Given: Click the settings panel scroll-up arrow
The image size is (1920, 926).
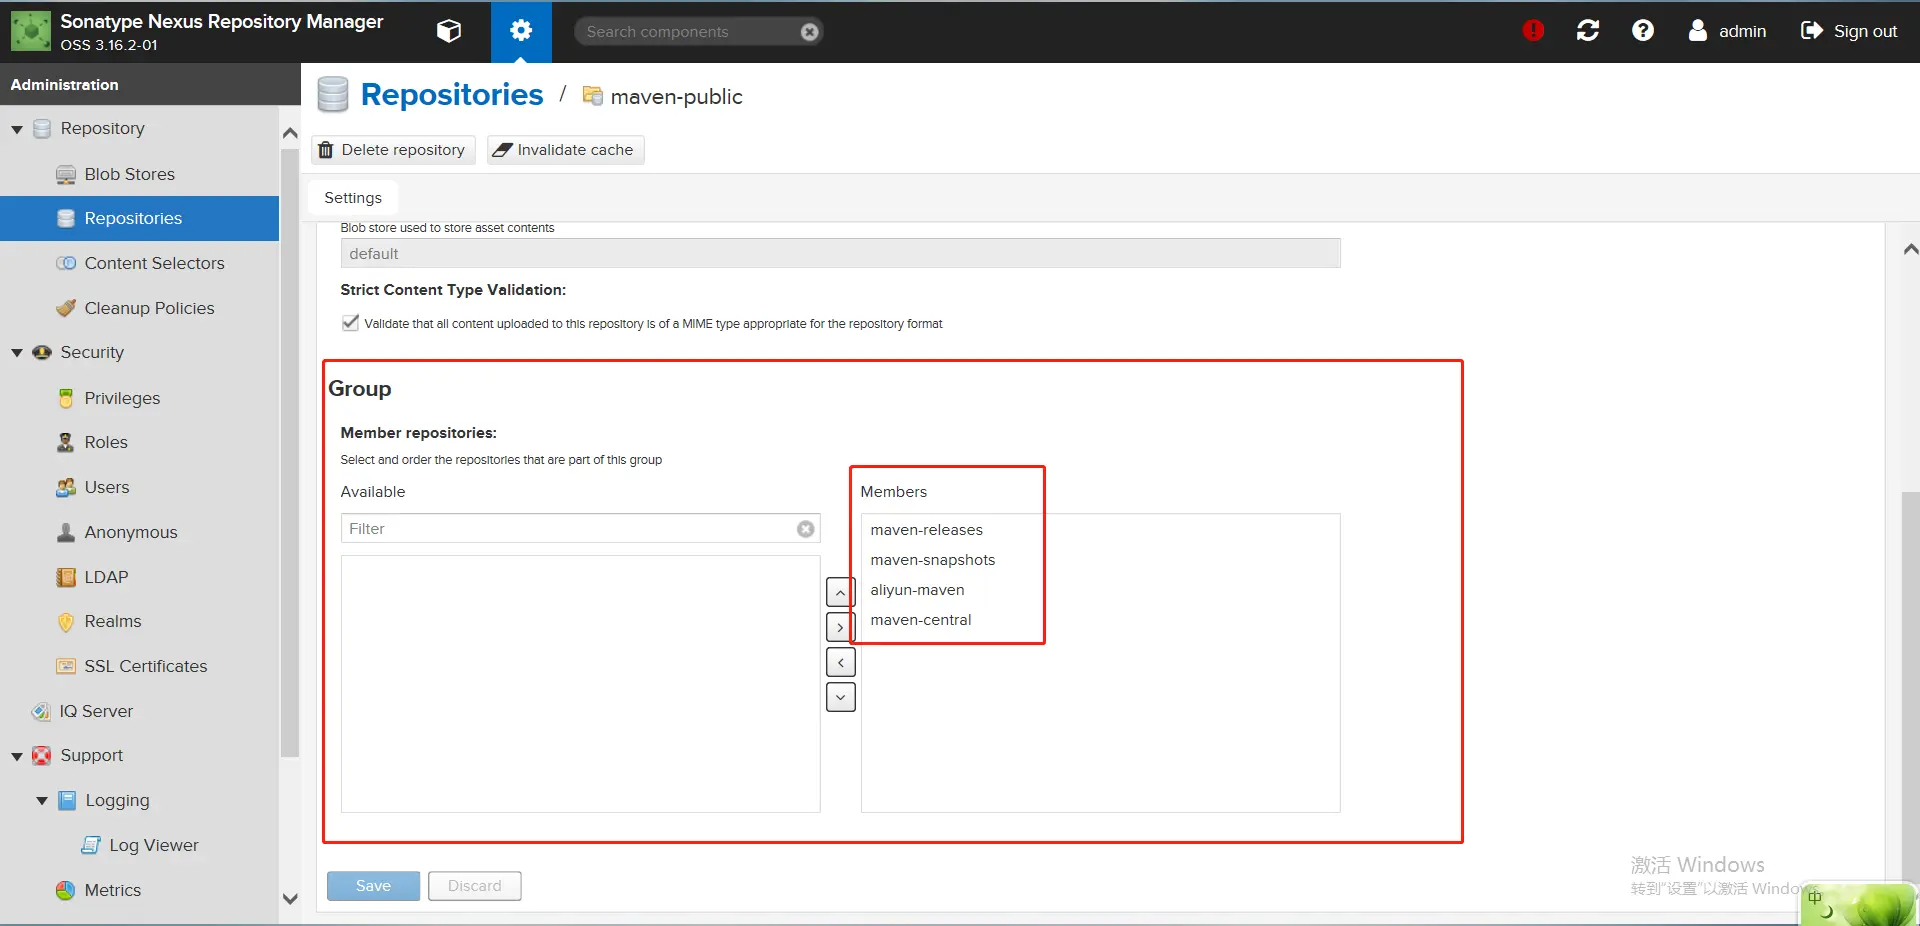Looking at the screenshot, I should pyautogui.click(x=1910, y=249).
